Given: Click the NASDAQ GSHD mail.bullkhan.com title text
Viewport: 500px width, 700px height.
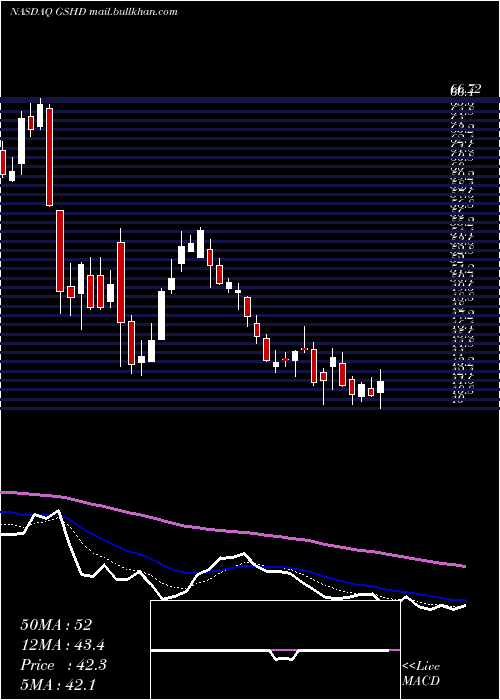Looking at the screenshot, I should click(x=94, y=12).
